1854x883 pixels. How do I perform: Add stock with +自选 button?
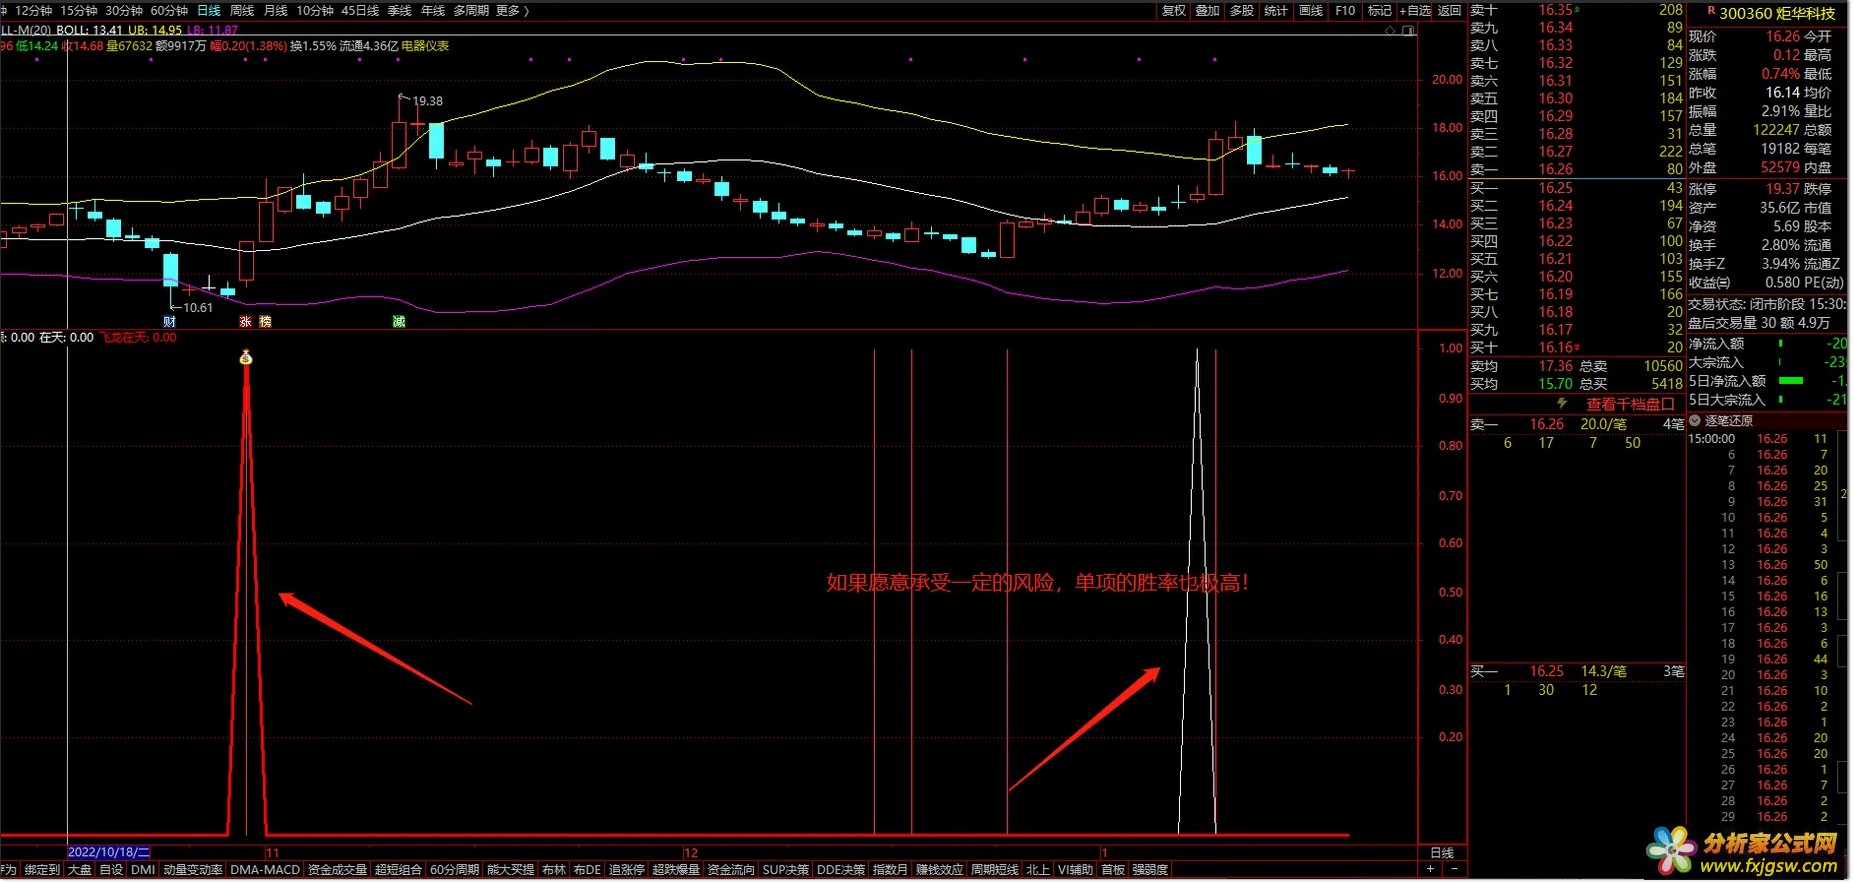pyautogui.click(x=1415, y=11)
